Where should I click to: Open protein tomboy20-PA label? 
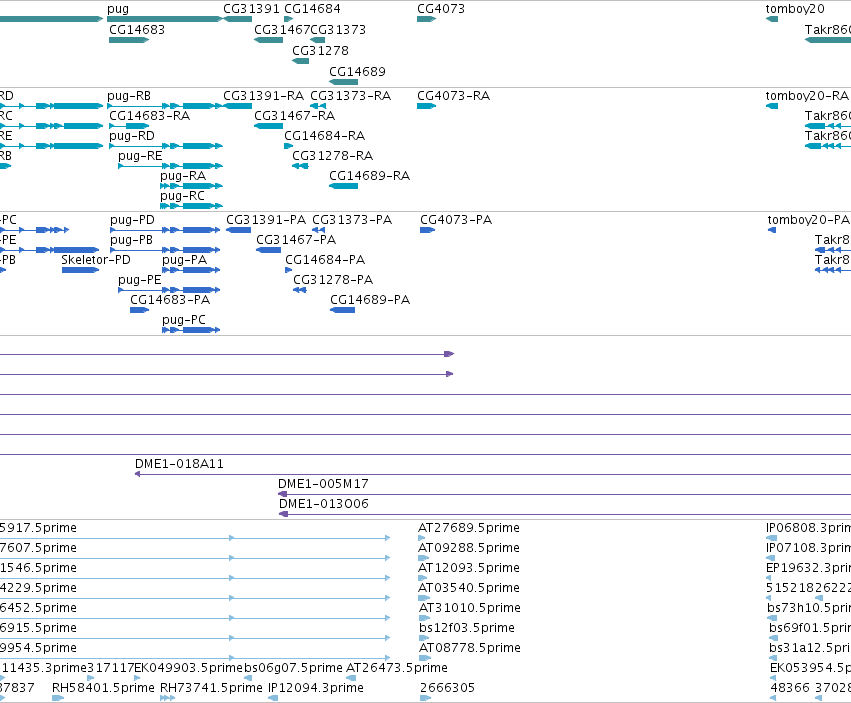click(808, 220)
